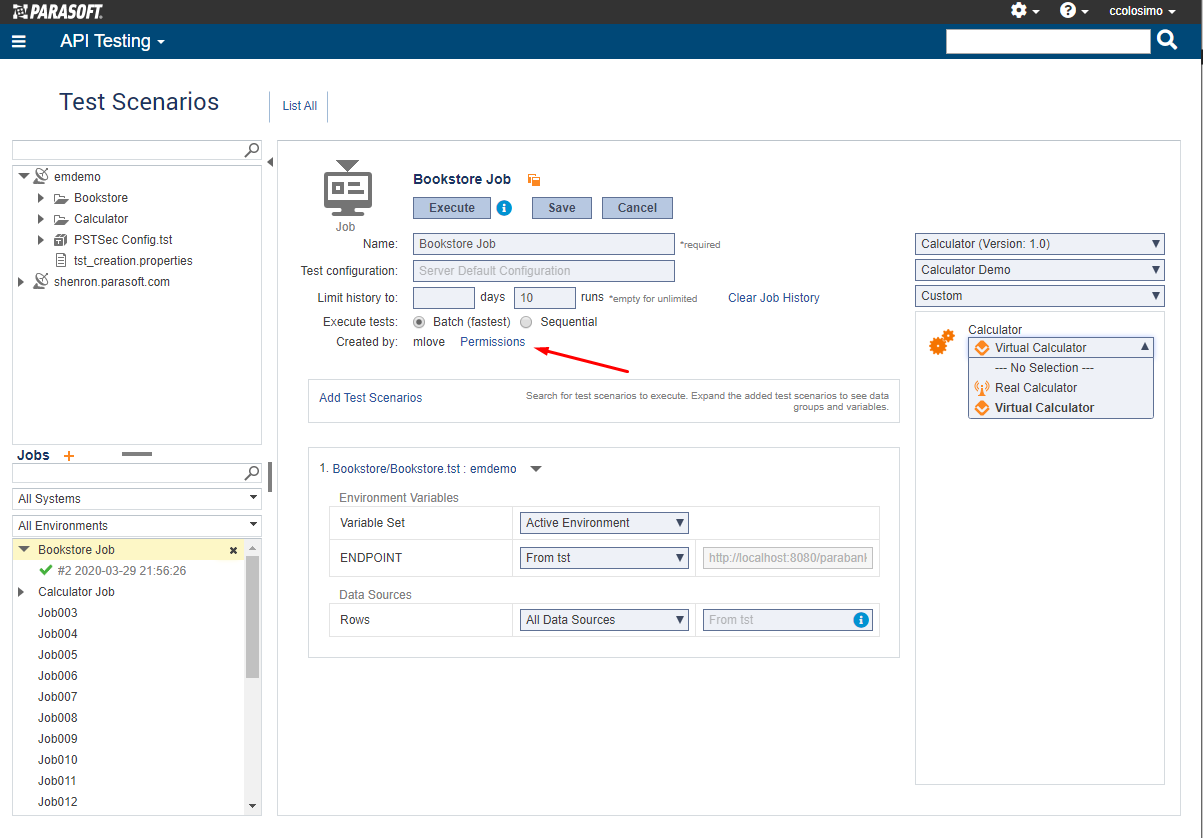Image resolution: width=1203 pixels, height=838 pixels.
Task: Collapse the Bookstore Job entry in Jobs list
Action: [24, 550]
